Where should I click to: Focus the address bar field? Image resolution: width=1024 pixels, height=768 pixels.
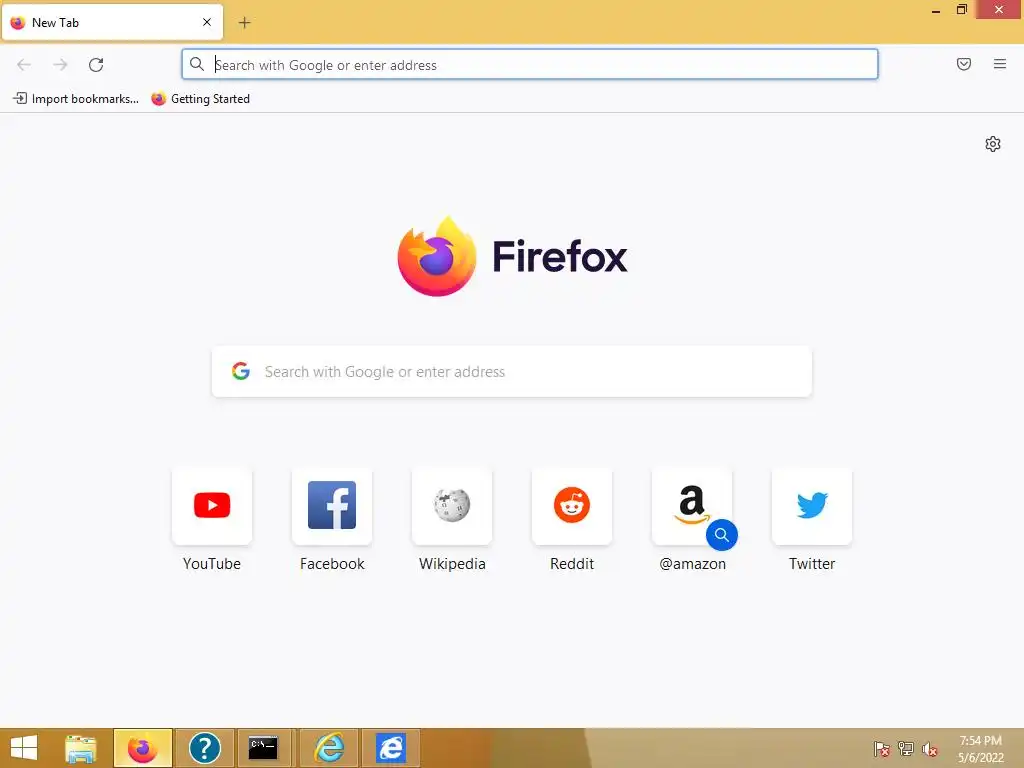pyautogui.click(x=530, y=64)
